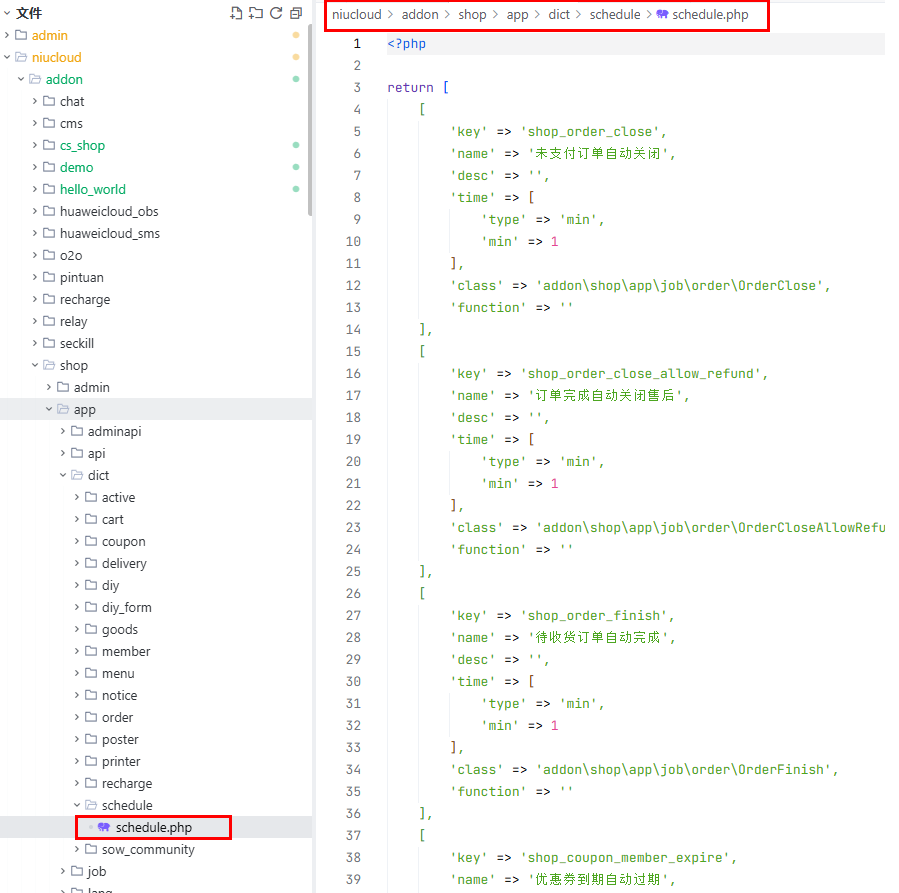Expand the goods folder chevron
The width and height of the screenshot is (899, 893).
tap(78, 630)
